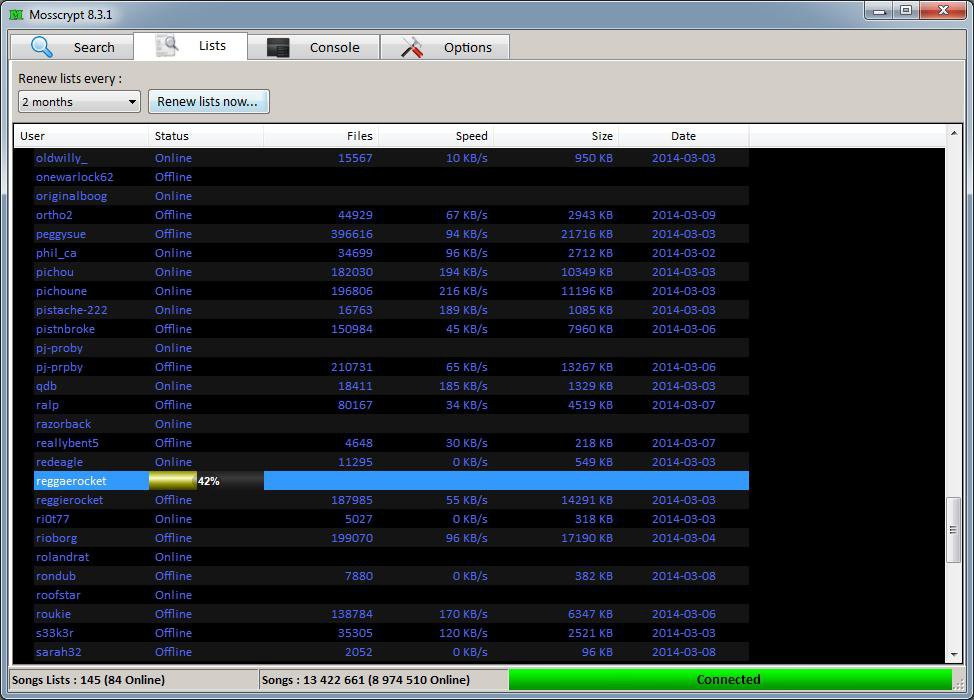Screen dimensions: 974x700
Task: Select user peggysue
Action: coord(61,234)
